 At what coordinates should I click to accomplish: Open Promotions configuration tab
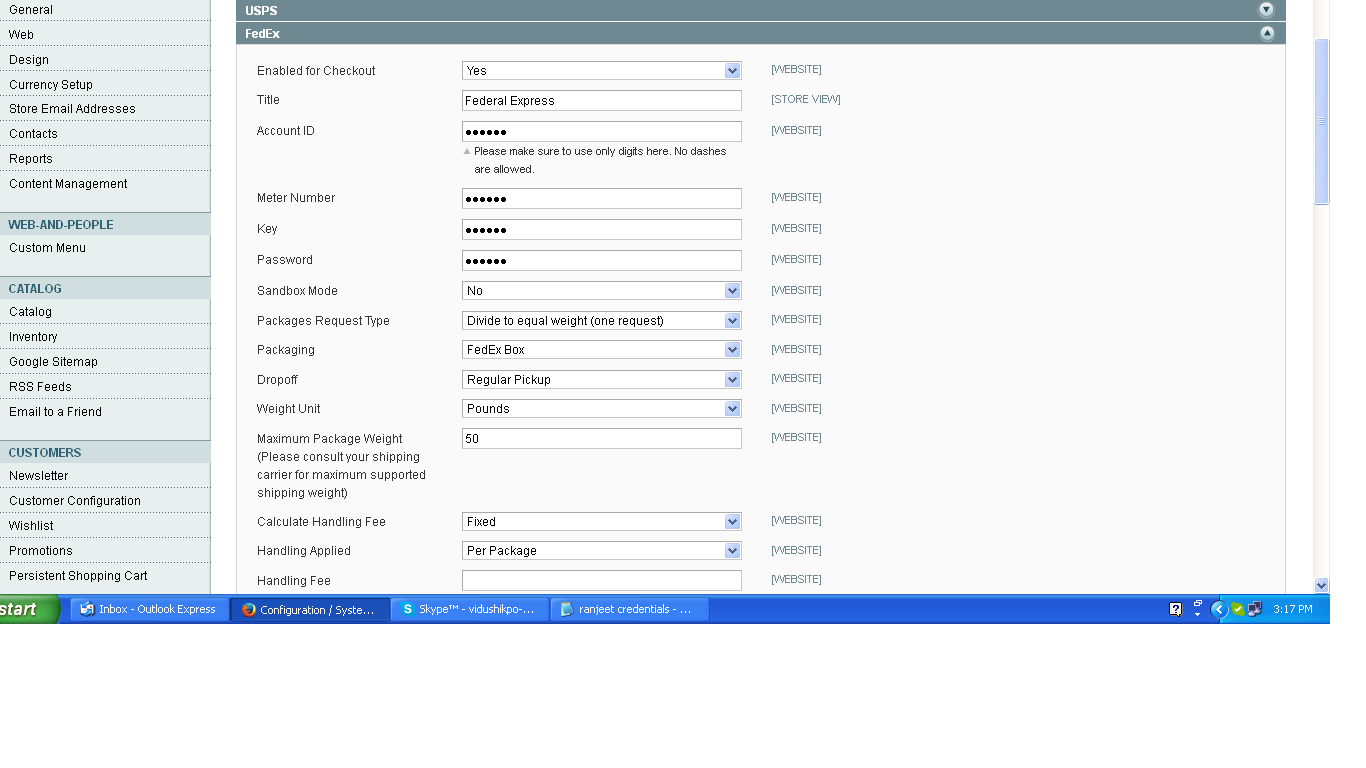[x=105, y=550]
